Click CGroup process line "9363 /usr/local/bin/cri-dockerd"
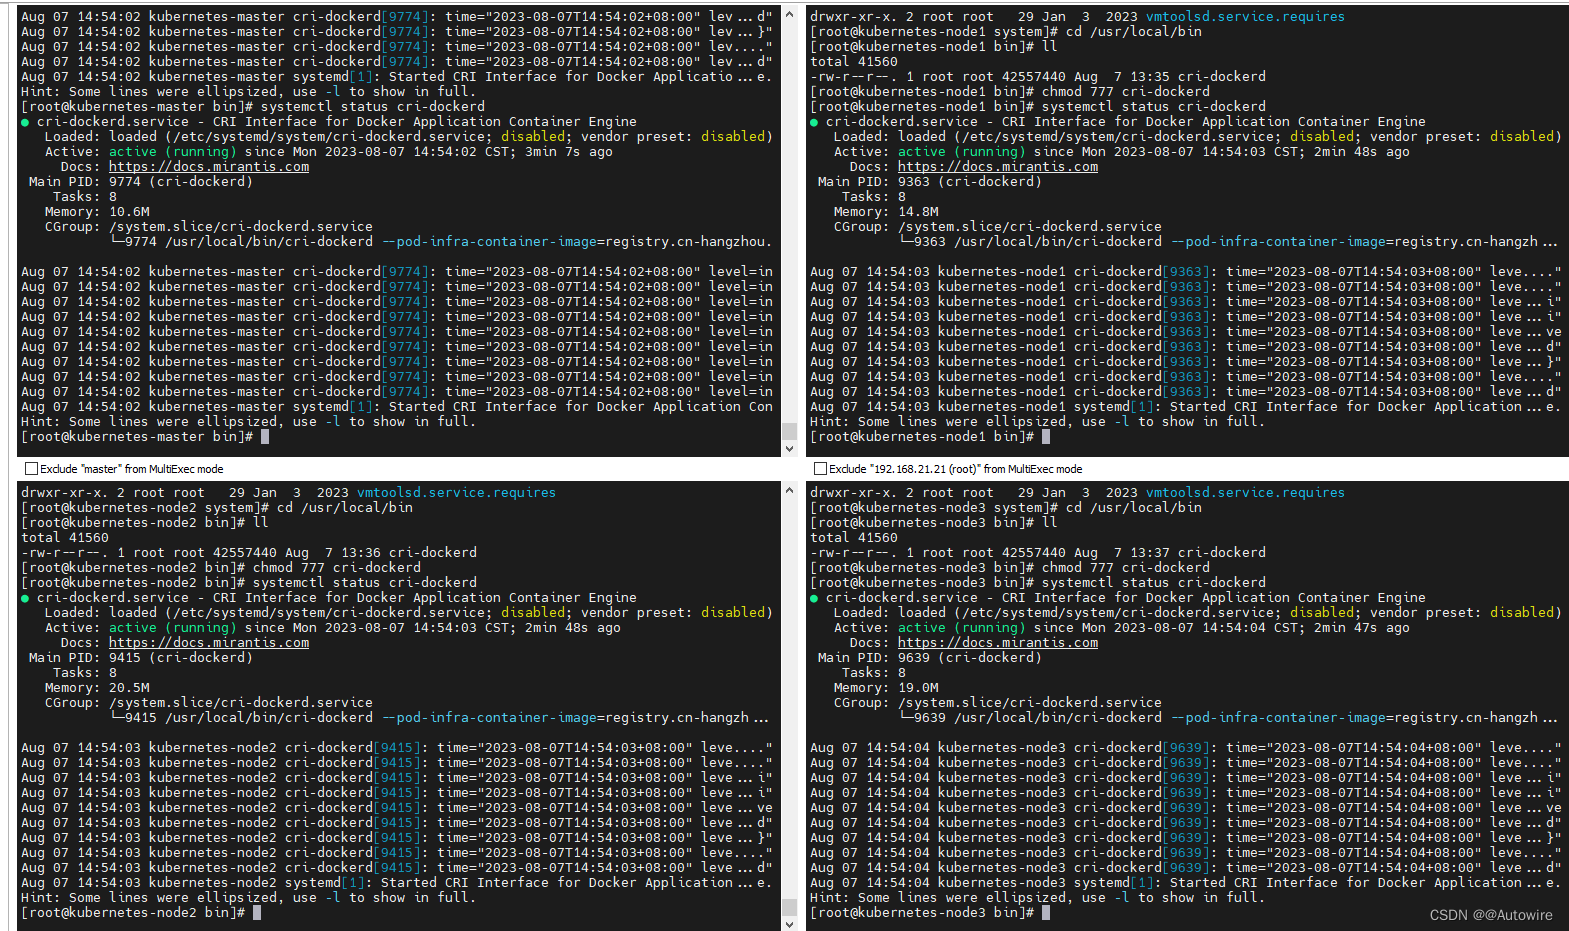Viewport: 1569px width, 931px height. (1228, 242)
